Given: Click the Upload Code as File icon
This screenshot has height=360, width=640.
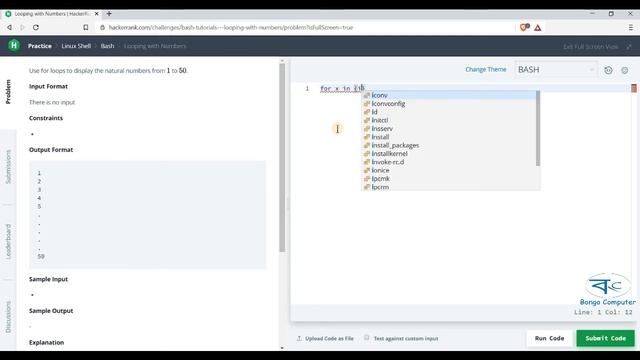Looking at the screenshot, I should [x=299, y=338].
